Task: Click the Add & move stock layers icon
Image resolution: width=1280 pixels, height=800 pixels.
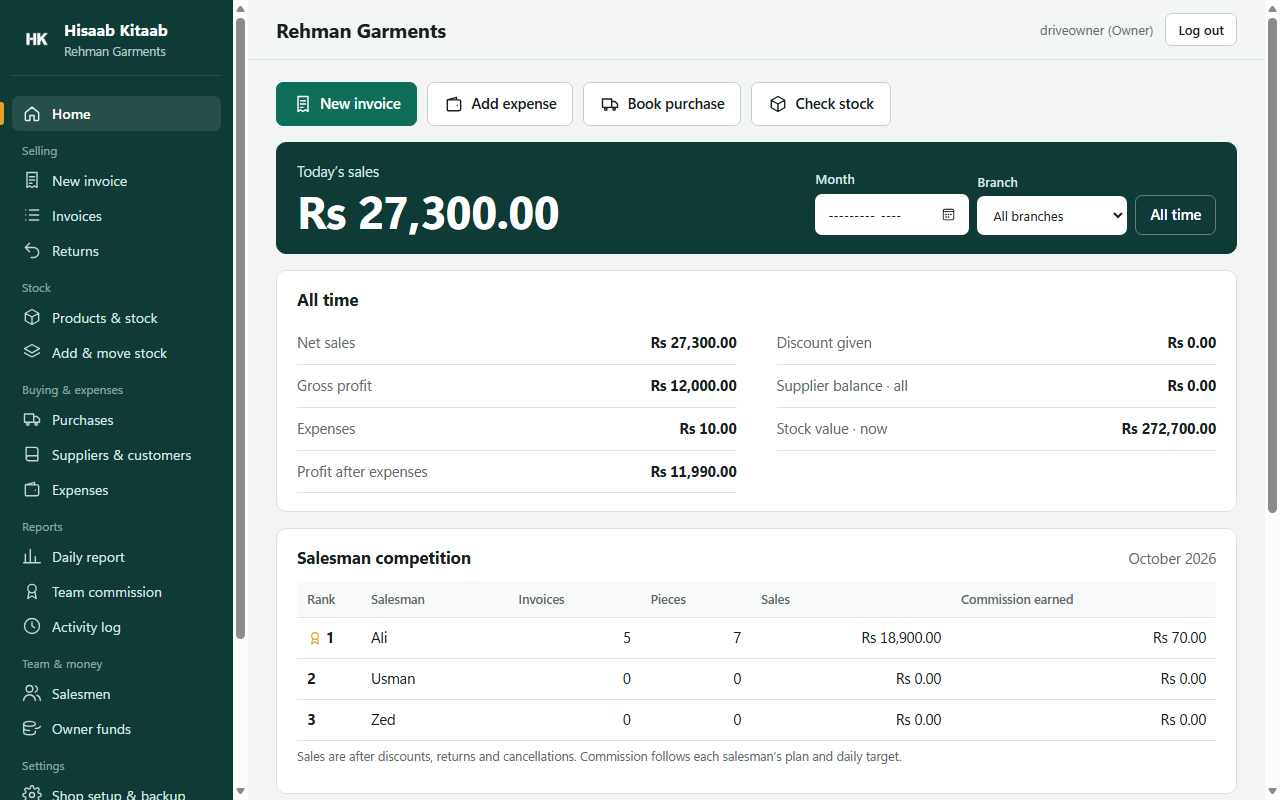Action: (33, 353)
